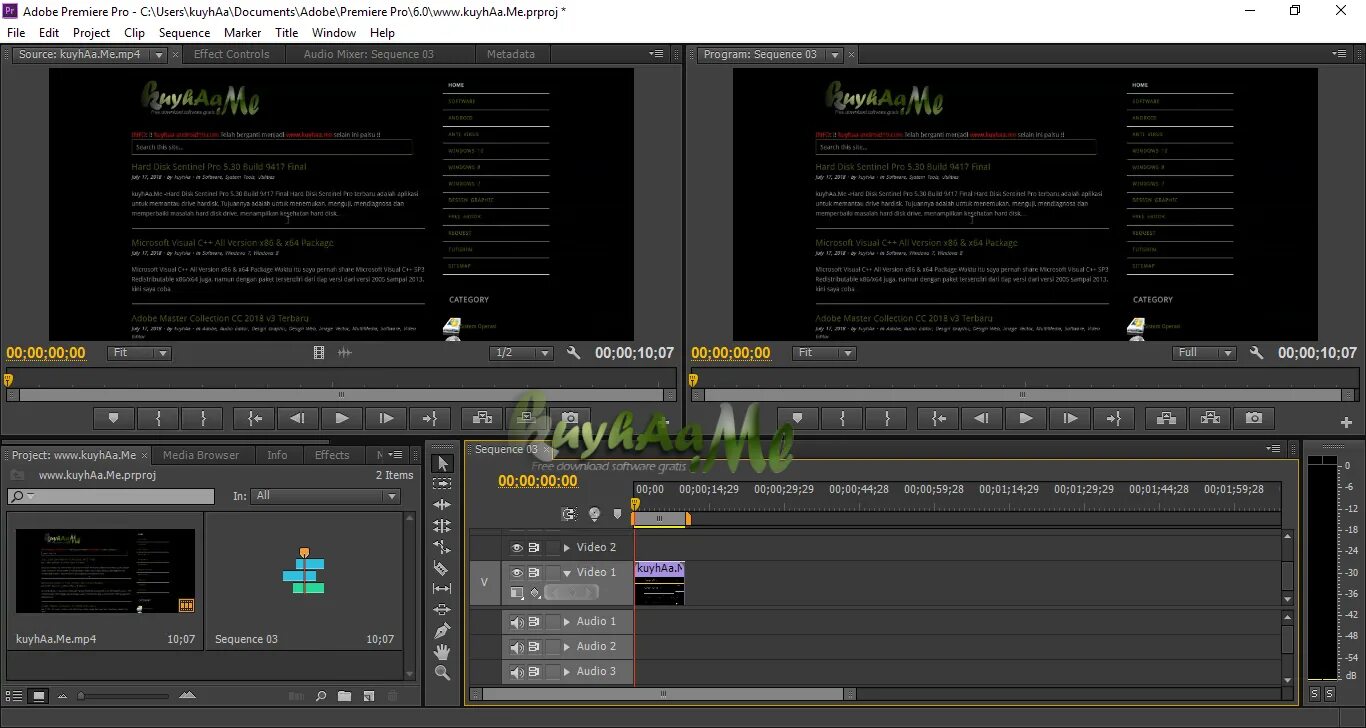Select the Zoom magnifier tool

[x=442, y=673]
